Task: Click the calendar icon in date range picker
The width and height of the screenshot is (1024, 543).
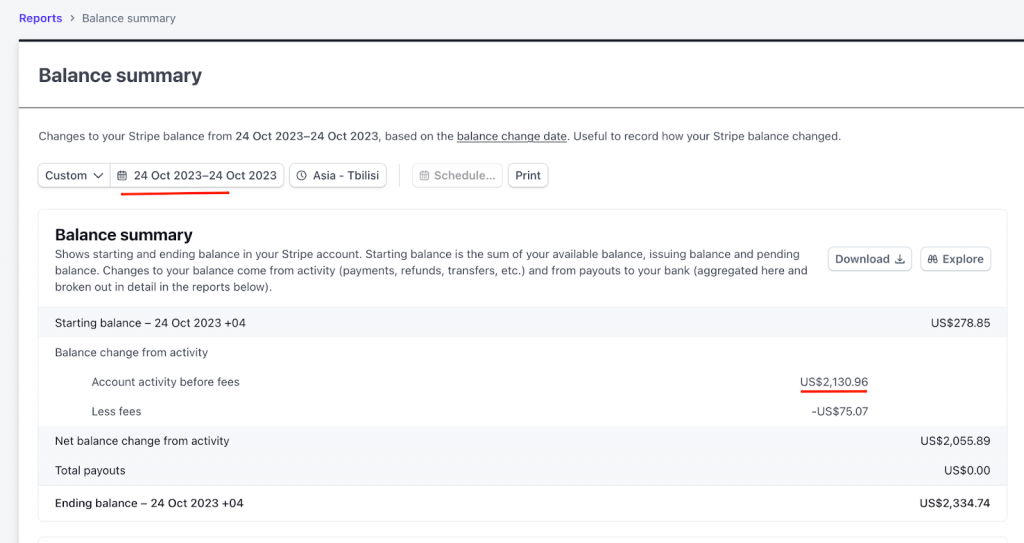Action: (122, 176)
